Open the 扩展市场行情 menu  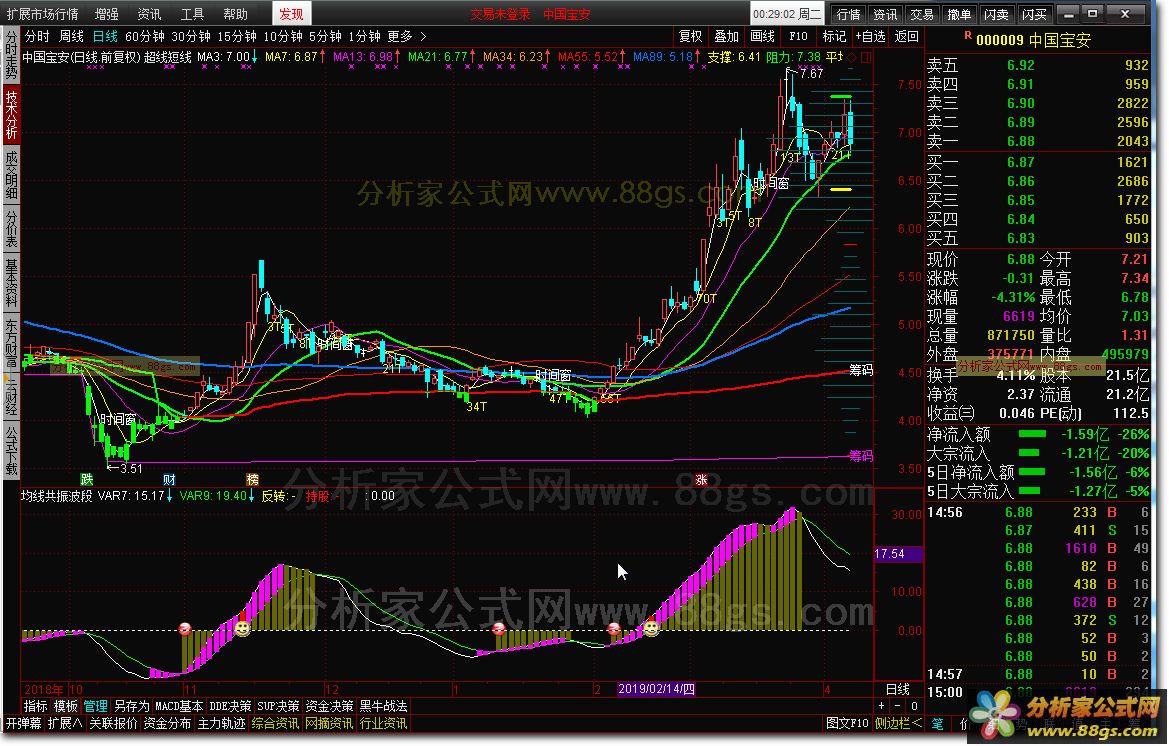[x=42, y=14]
